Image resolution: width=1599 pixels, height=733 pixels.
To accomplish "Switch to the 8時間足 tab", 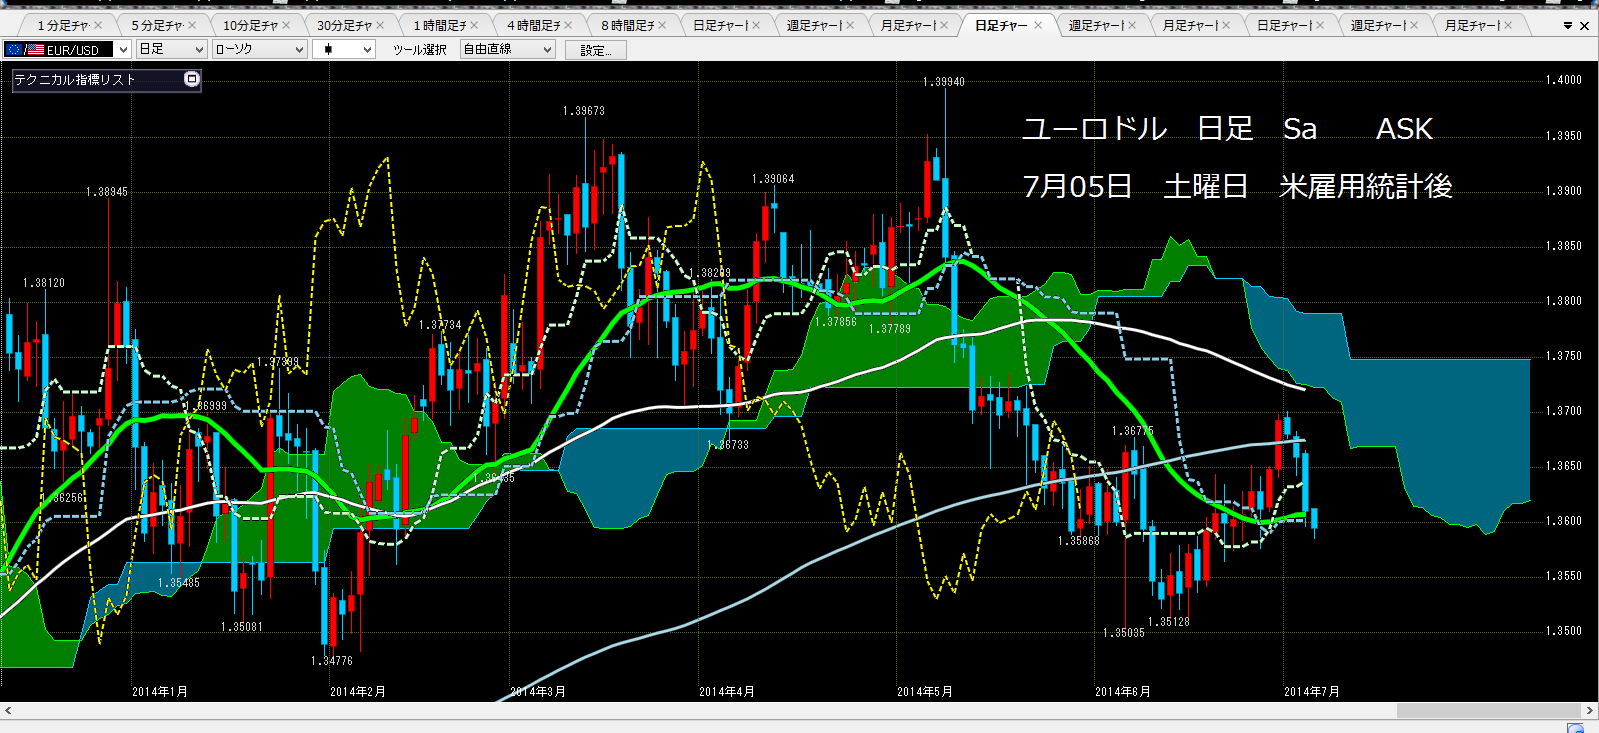I will [628, 26].
